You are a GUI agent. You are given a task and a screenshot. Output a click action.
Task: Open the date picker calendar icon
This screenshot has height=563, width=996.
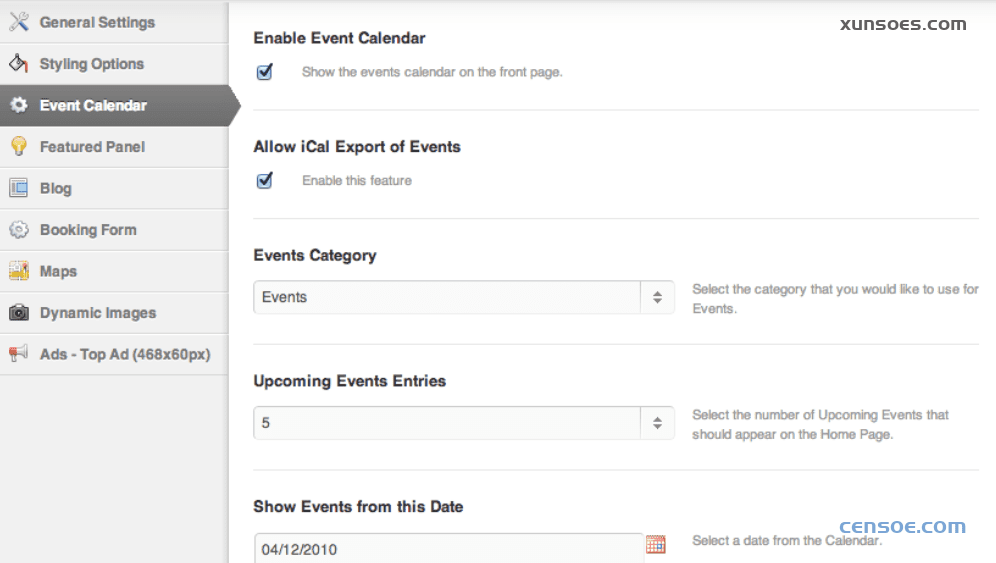point(656,544)
